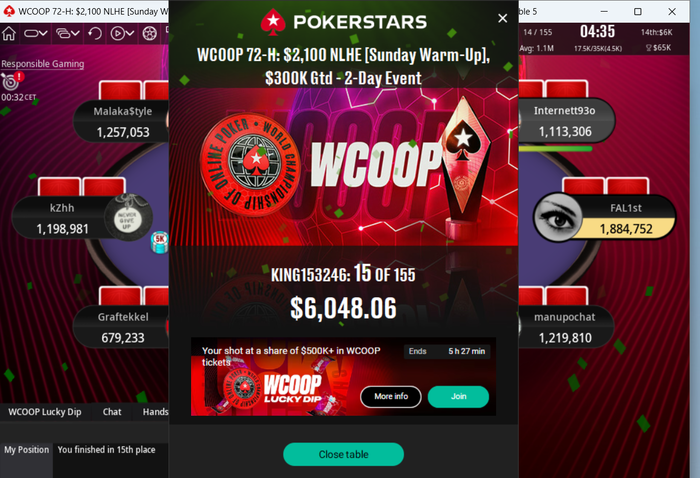Click the hand replay arrow icon
Viewport: 700px width, 478px height.
coord(95,33)
